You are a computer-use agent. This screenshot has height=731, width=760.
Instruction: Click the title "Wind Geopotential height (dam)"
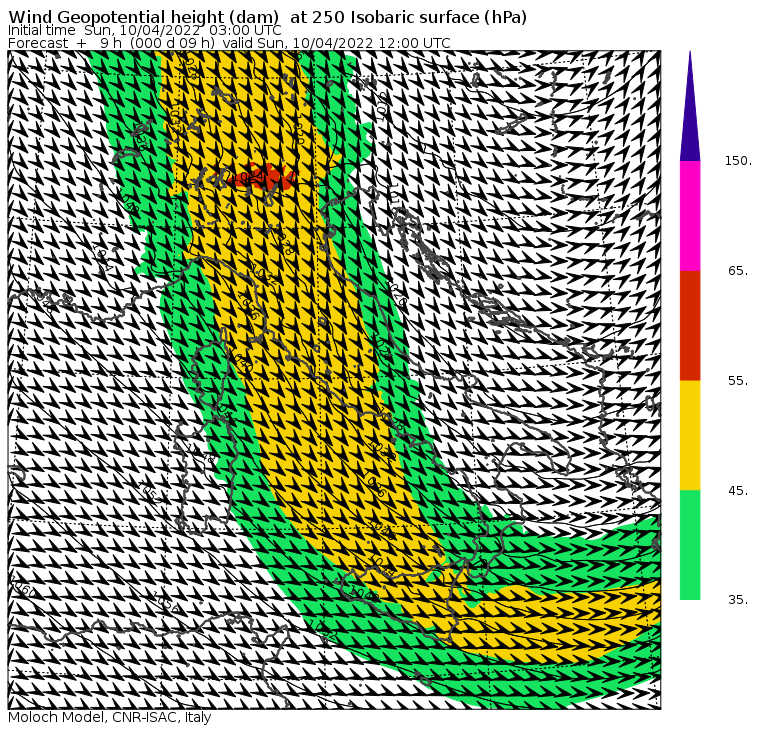pyautogui.click(x=143, y=17)
